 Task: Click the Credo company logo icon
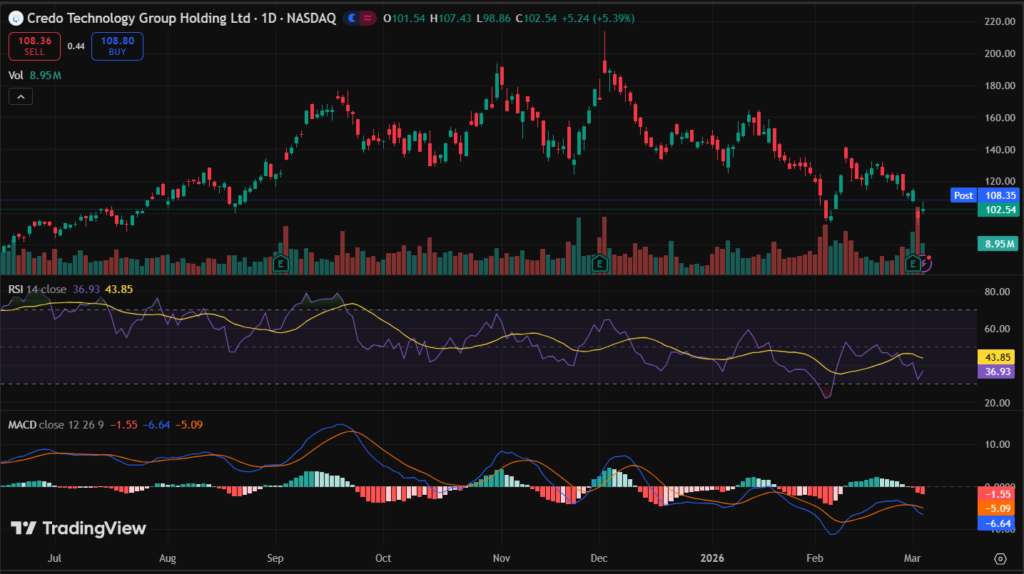15,19
